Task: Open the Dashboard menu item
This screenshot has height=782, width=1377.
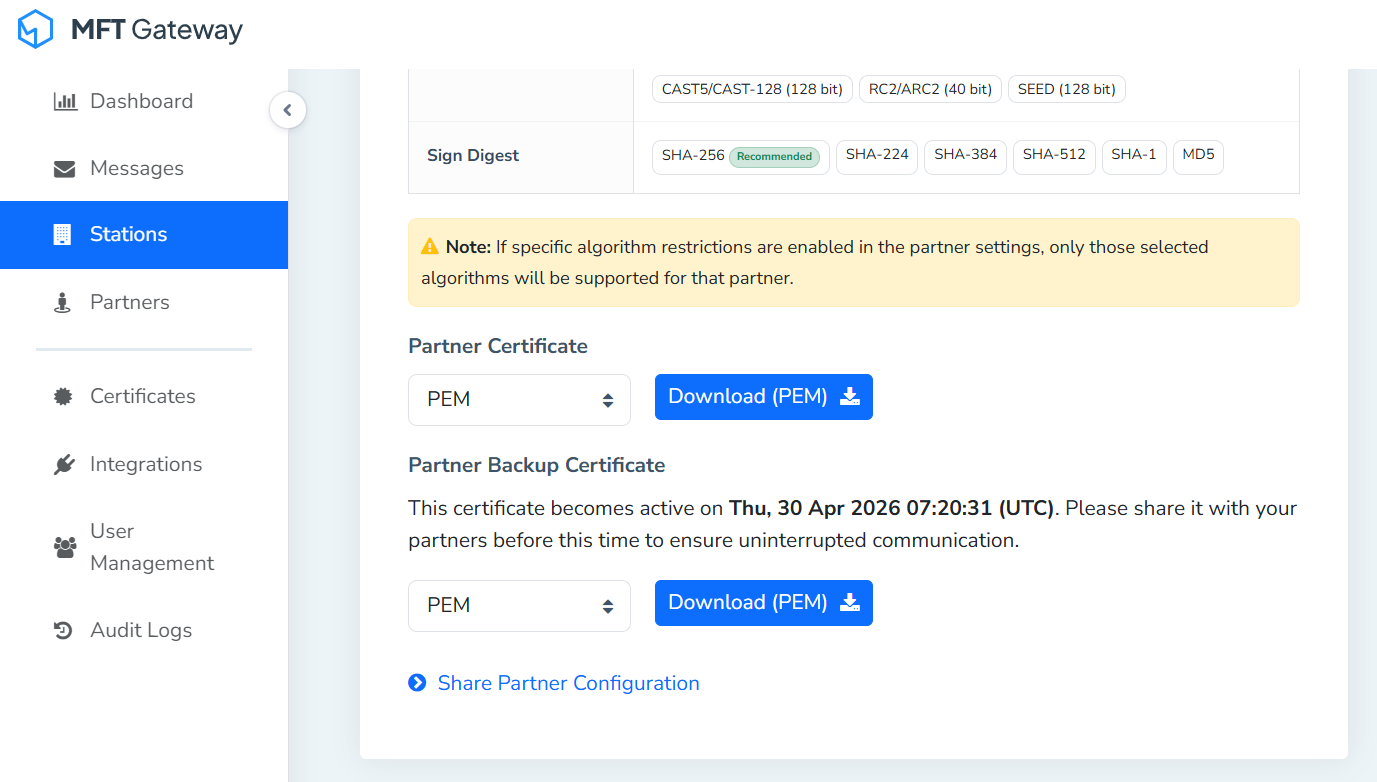Action: 144,101
